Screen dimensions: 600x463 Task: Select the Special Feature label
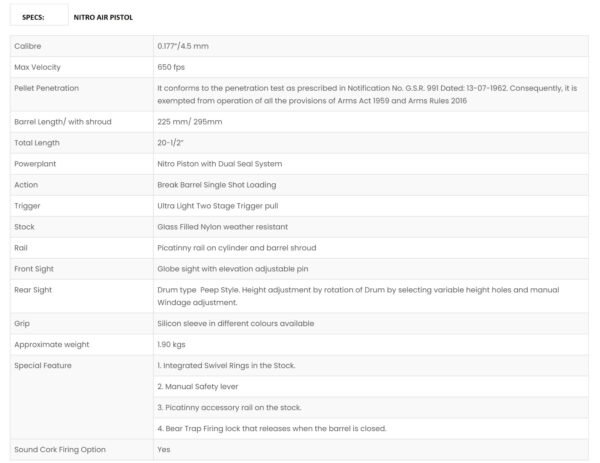(43, 365)
